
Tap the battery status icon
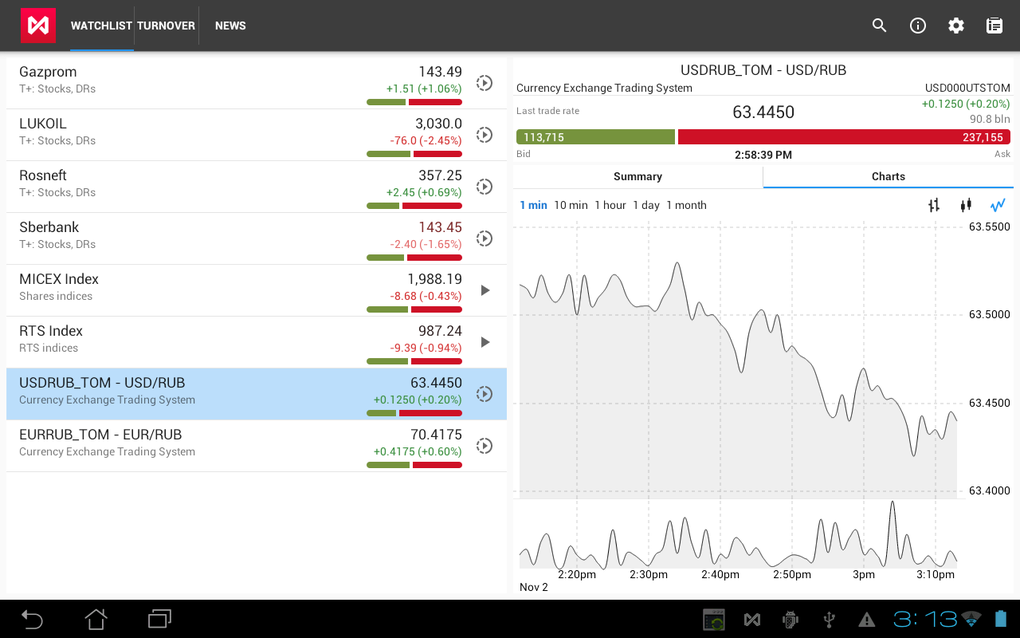coord(1001,618)
